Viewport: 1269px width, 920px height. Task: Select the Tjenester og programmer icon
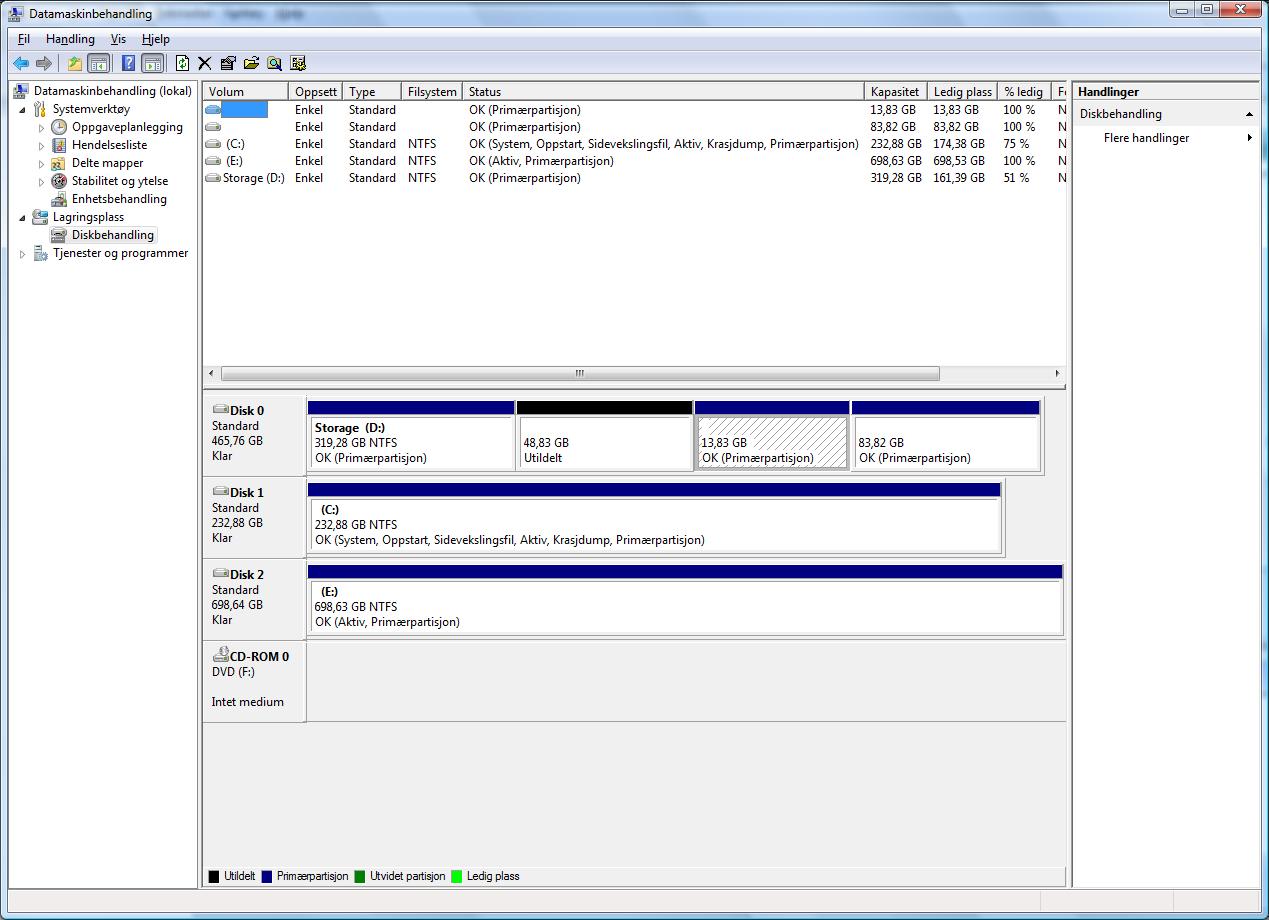[40, 253]
